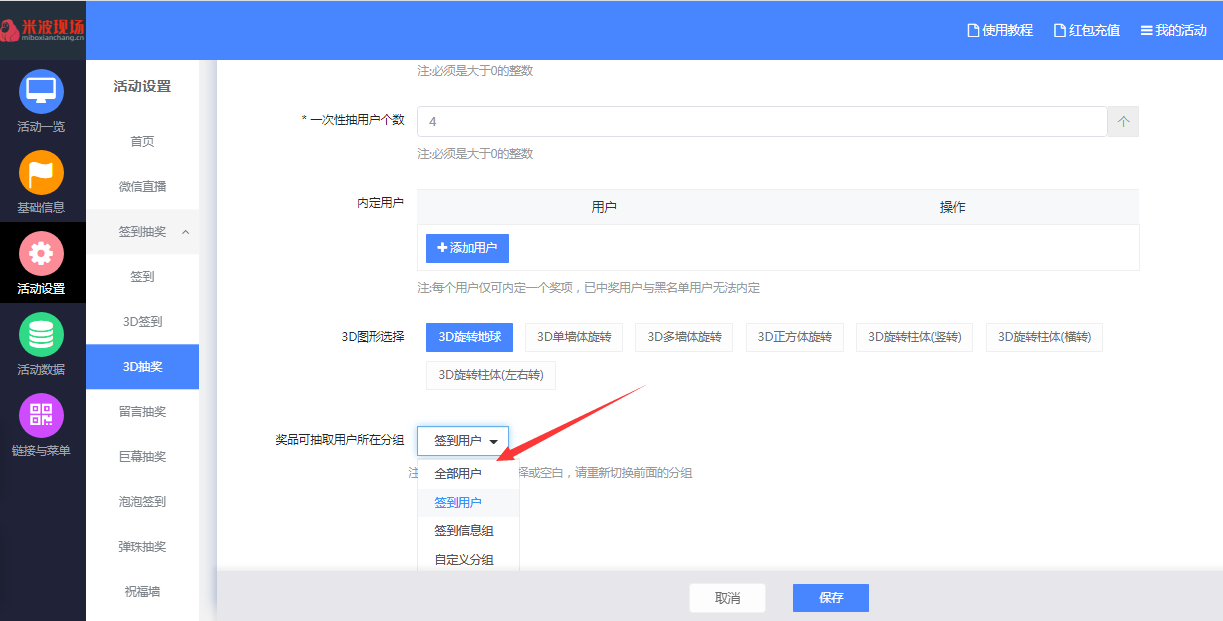This screenshot has width=1223, height=621.
Task: Open the 活动数据 database icon
Action: [x=41, y=335]
